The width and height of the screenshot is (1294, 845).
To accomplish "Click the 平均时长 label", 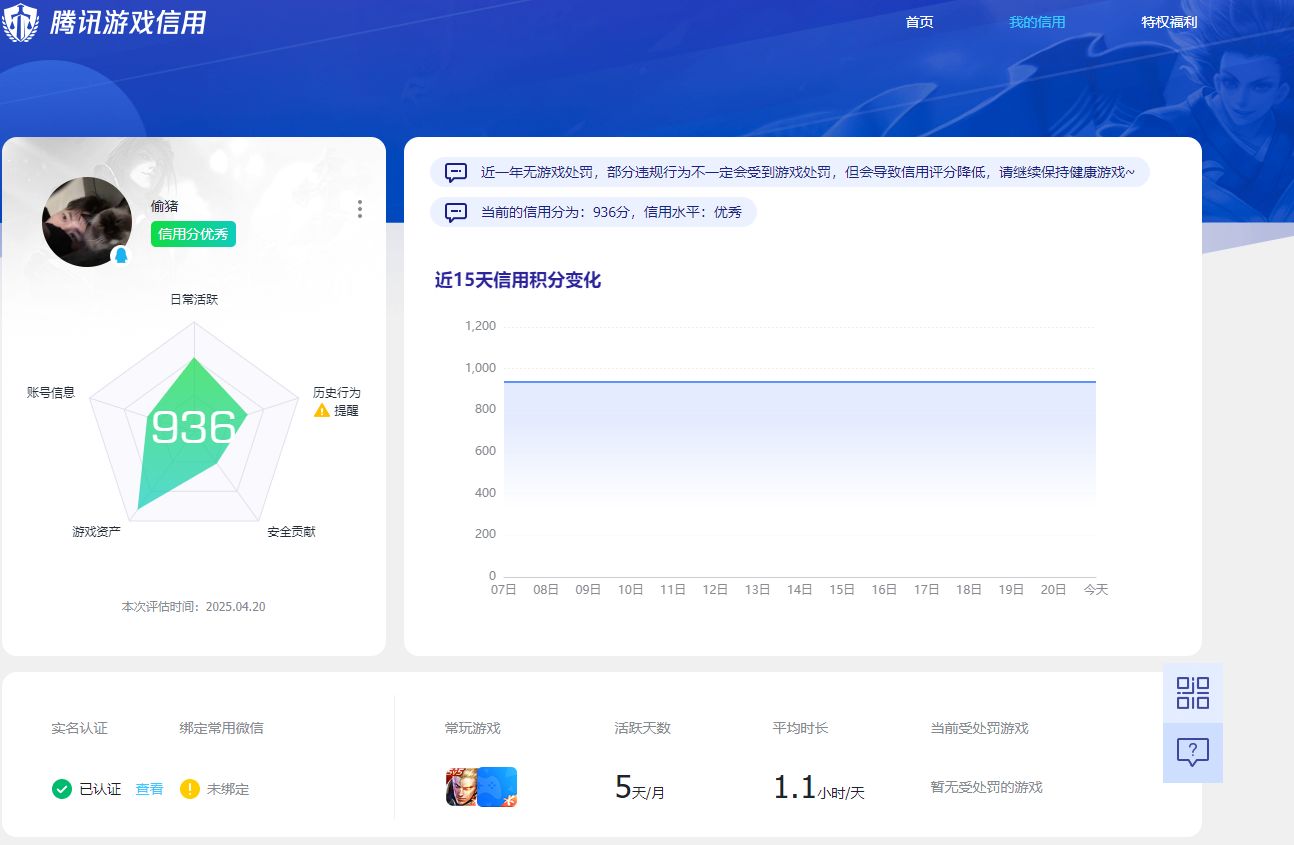I will coord(800,728).
